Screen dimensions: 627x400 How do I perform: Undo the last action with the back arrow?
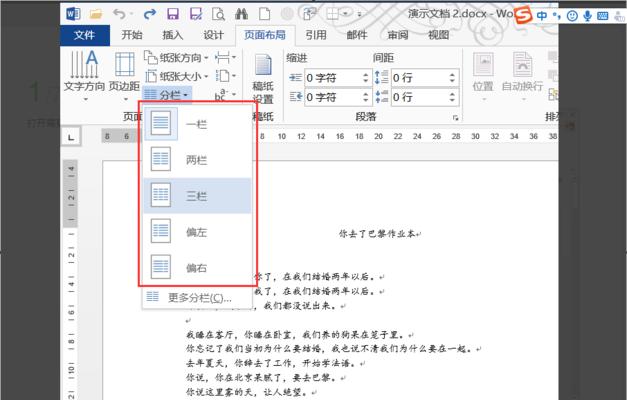point(119,14)
